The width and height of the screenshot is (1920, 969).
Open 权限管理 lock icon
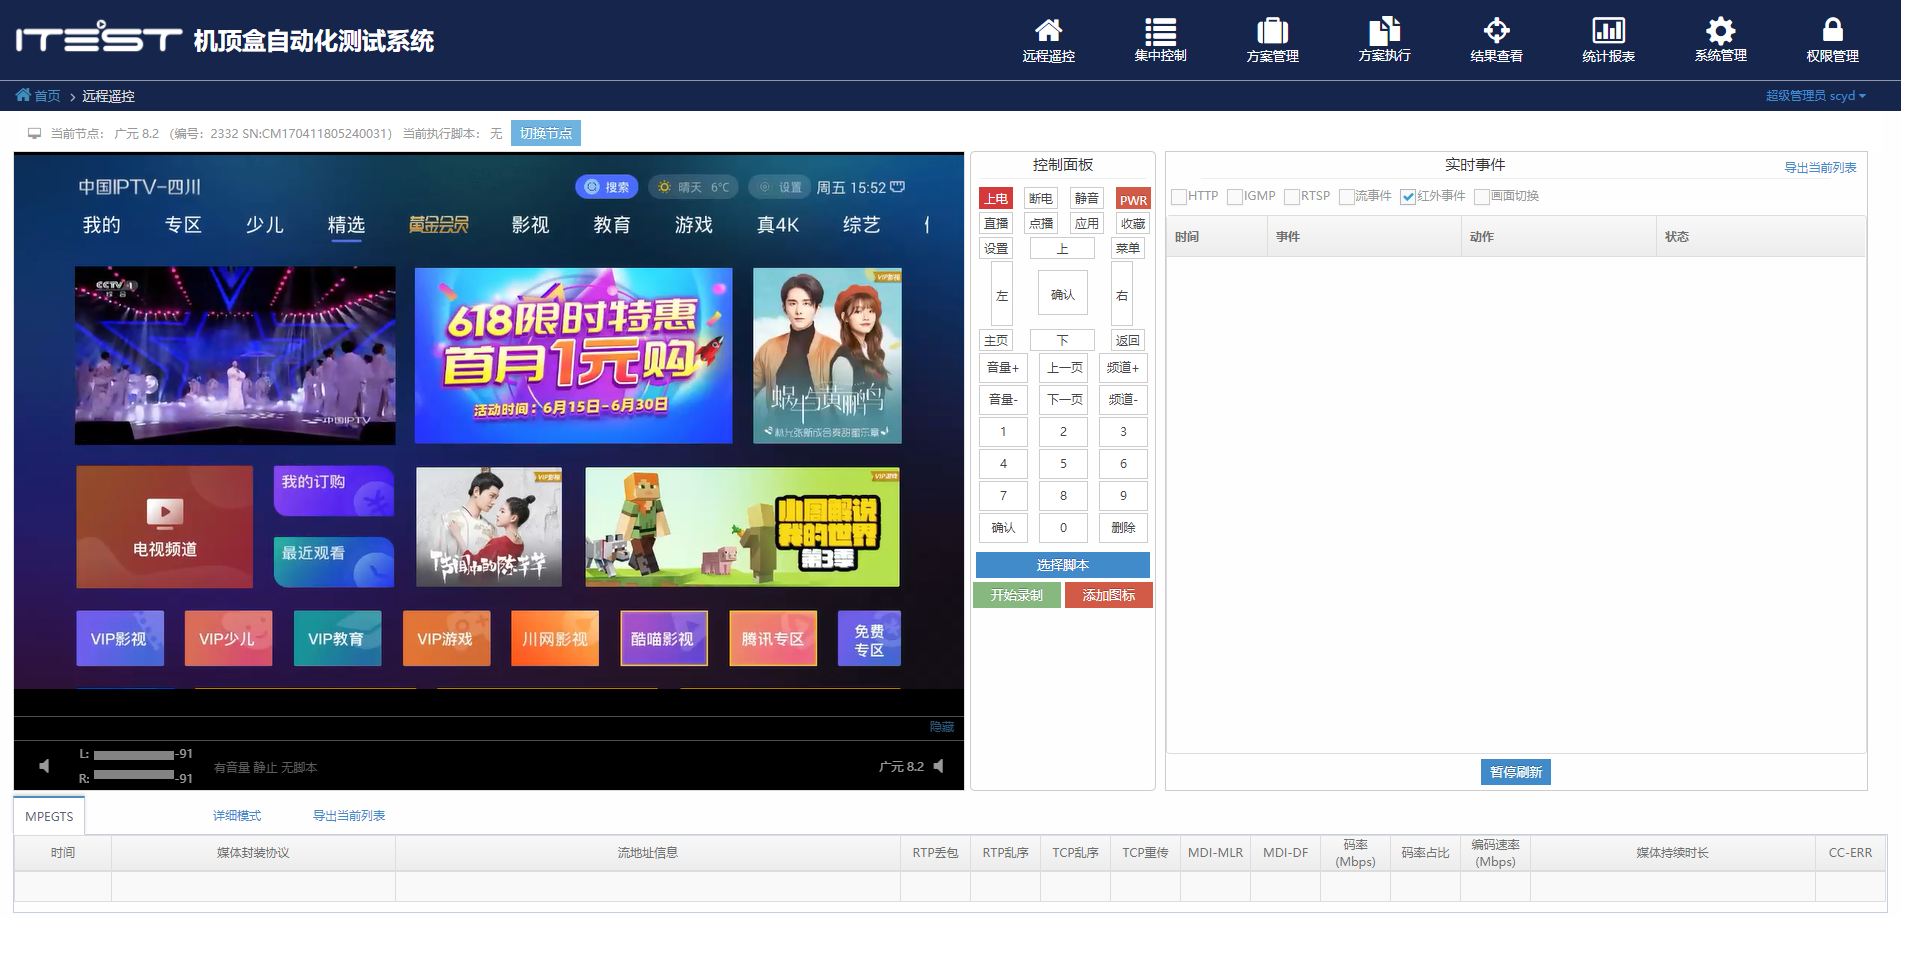[1832, 40]
